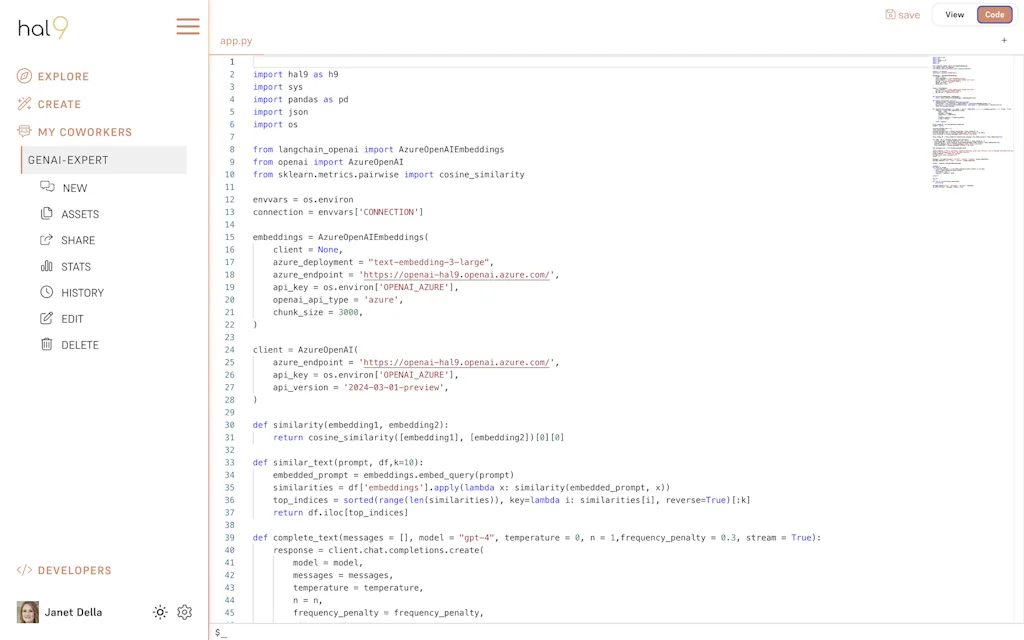The height and width of the screenshot is (640, 1024).
Task: Click the Delete trash can icon
Action: click(46, 344)
